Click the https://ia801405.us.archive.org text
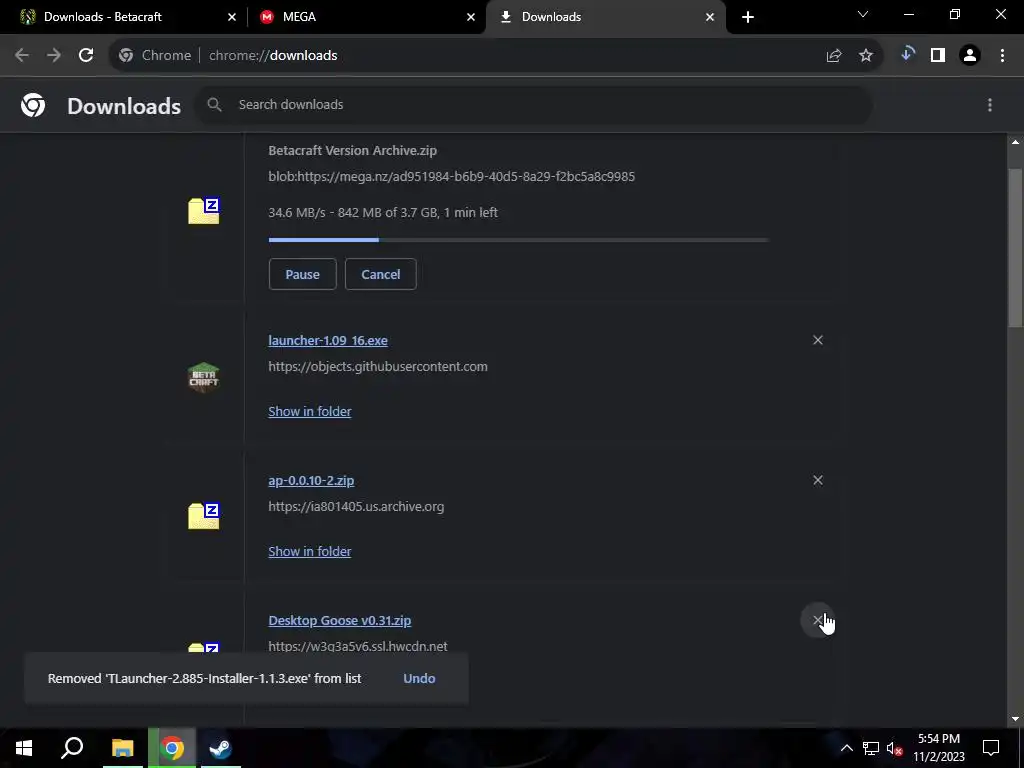 [x=356, y=507]
